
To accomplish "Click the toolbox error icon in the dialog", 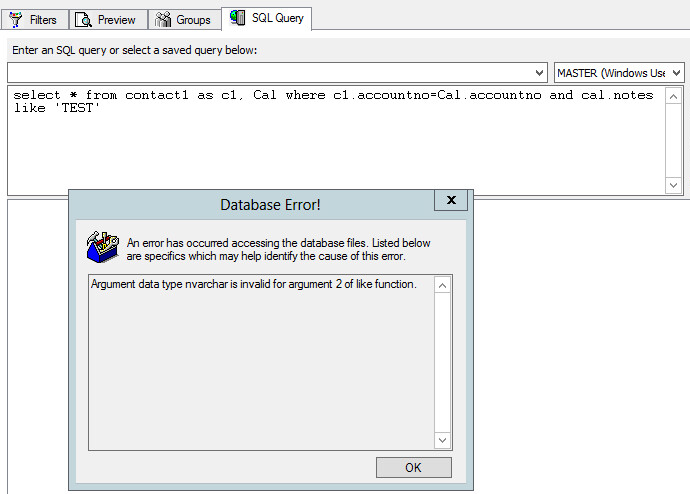I will 104,248.
